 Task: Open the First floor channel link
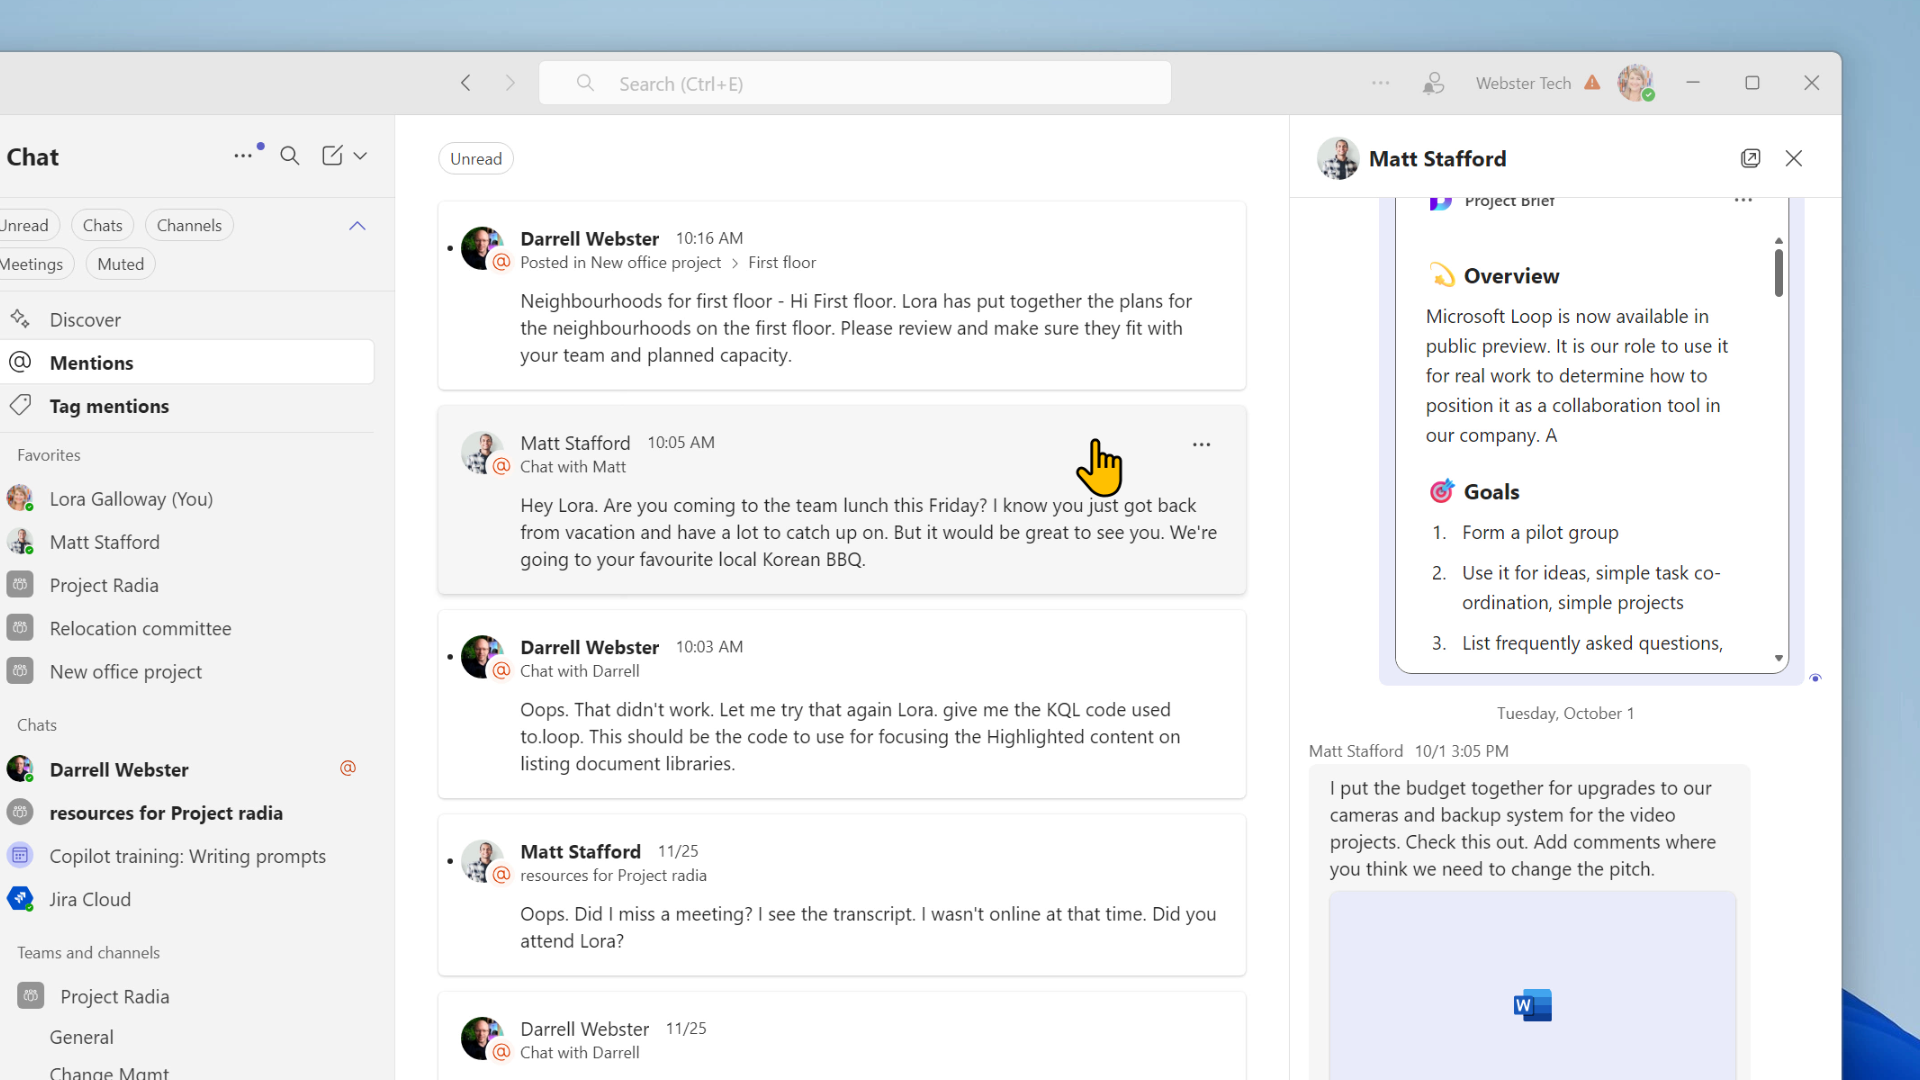pos(782,262)
